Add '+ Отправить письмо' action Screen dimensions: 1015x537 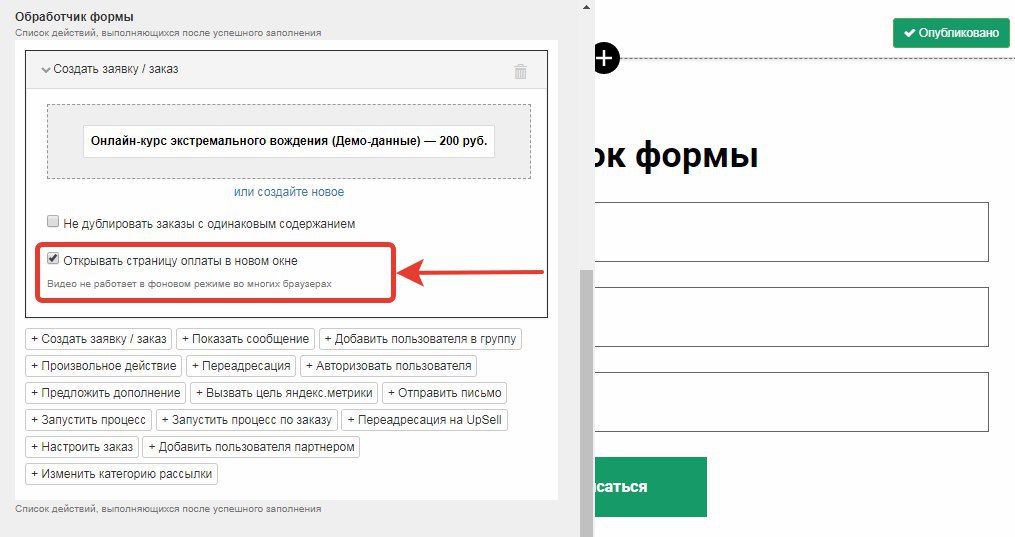[445, 393]
